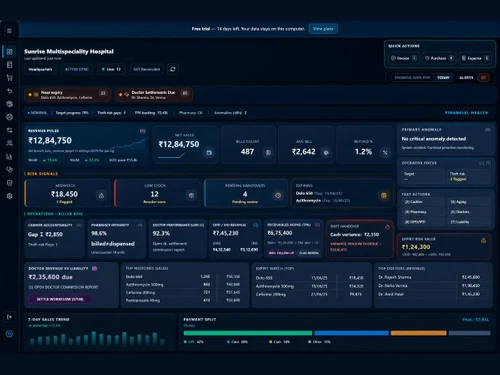Open the hamburger menu in the sidebar
Screen dimensions: 500x375
9,31
